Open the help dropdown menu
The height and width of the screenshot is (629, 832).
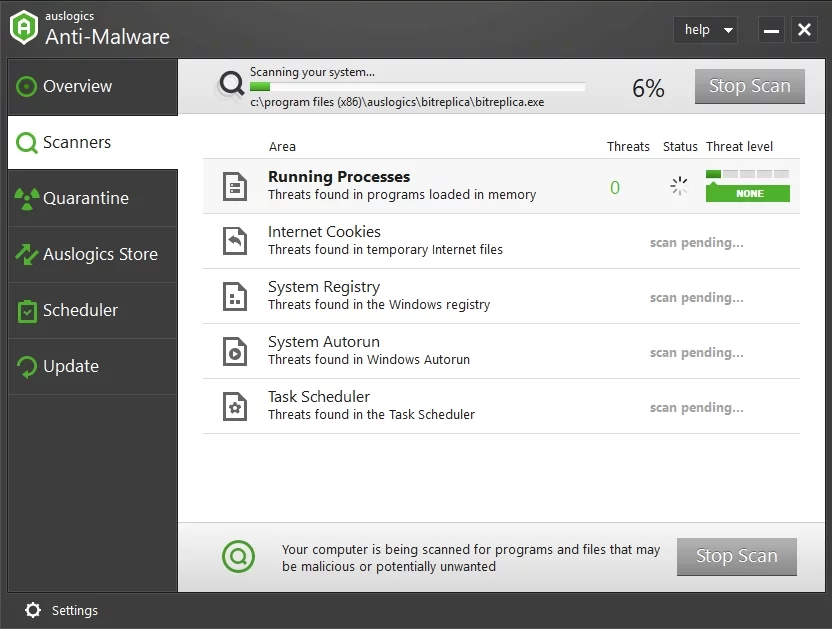pos(705,30)
